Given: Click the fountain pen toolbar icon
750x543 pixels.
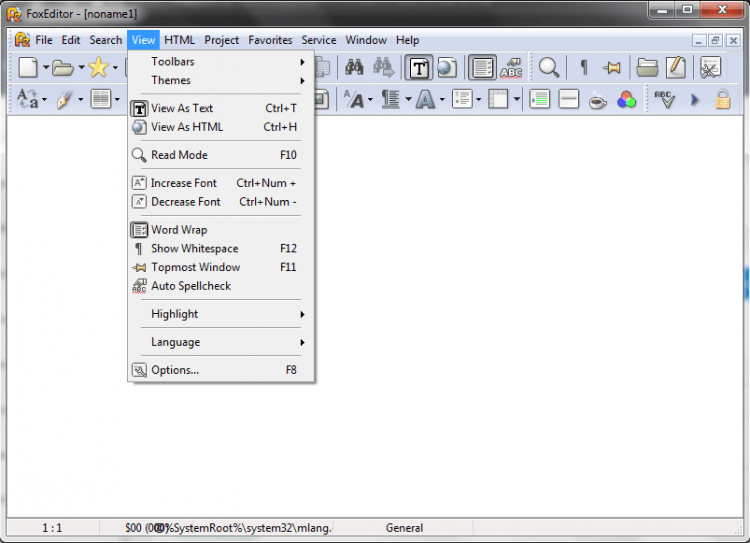Looking at the screenshot, I should [64, 100].
